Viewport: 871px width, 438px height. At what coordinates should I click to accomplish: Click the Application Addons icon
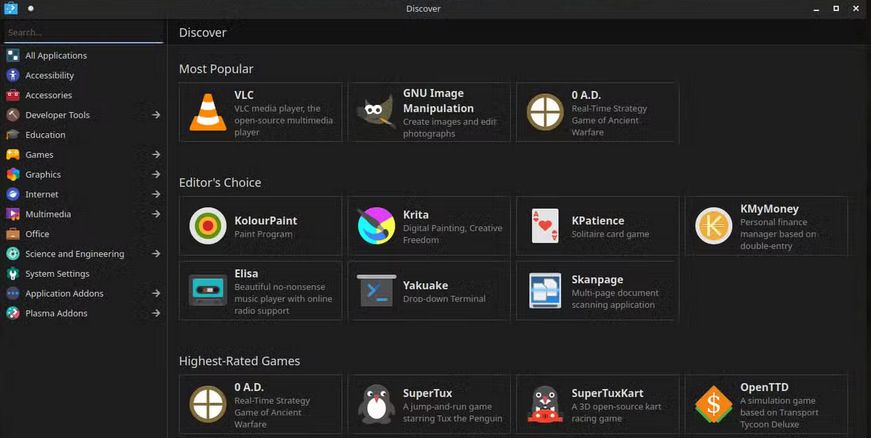[13, 293]
